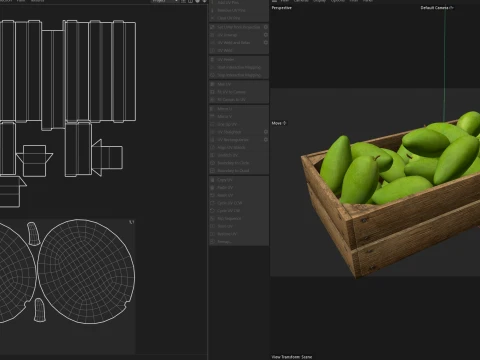Click the Mirror U command icon
Viewport: 480px width, 360px height.
tap(213, 109)
